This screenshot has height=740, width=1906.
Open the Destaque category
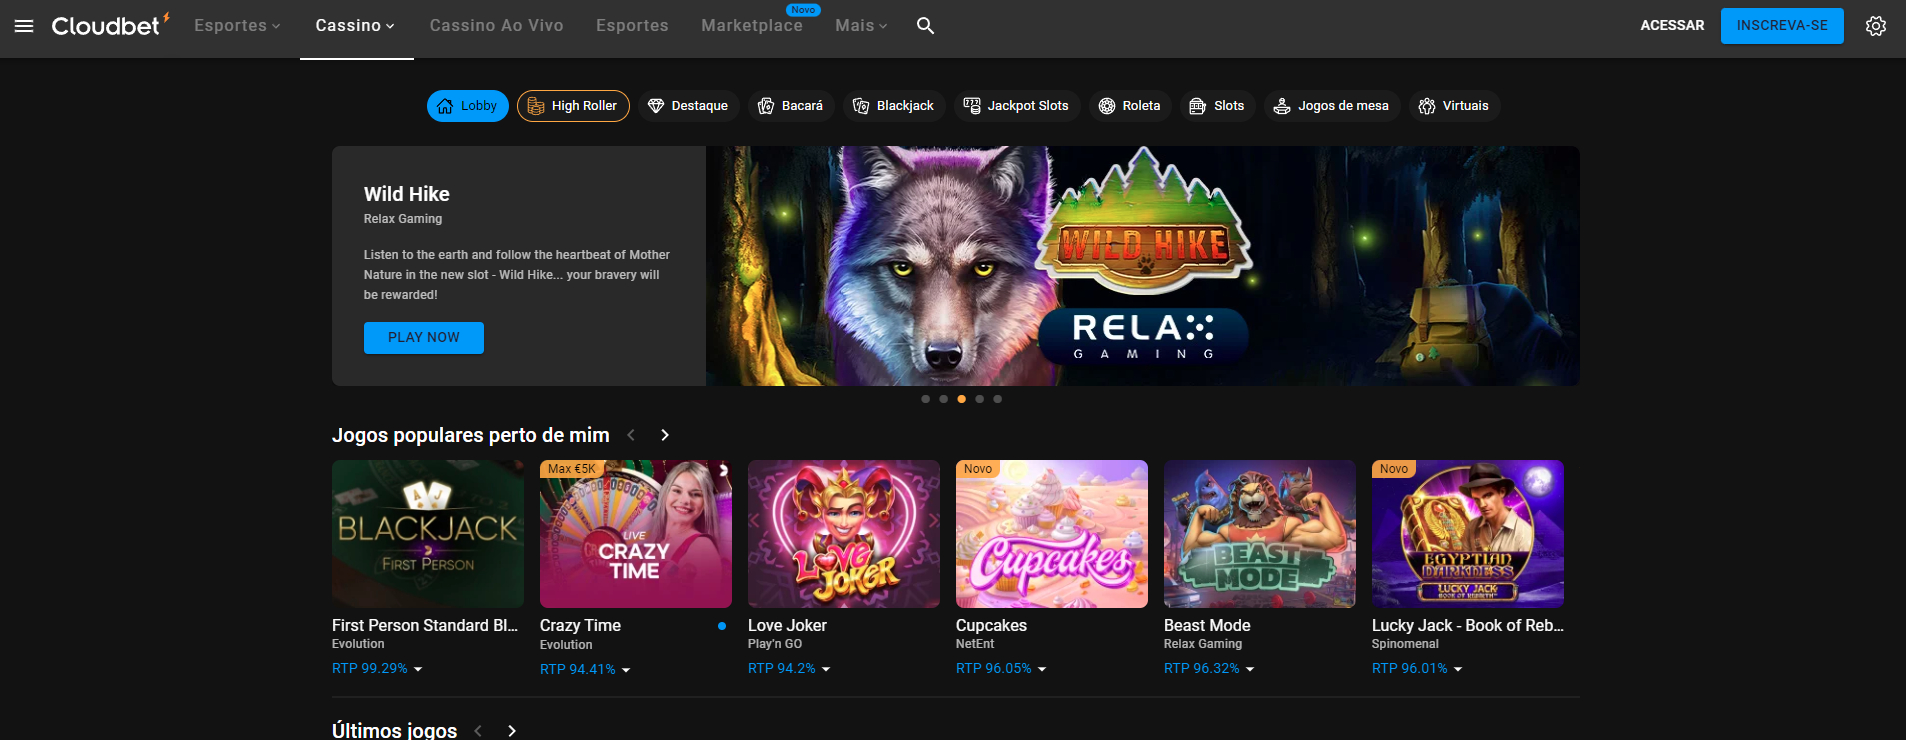(x=689, y=106)
